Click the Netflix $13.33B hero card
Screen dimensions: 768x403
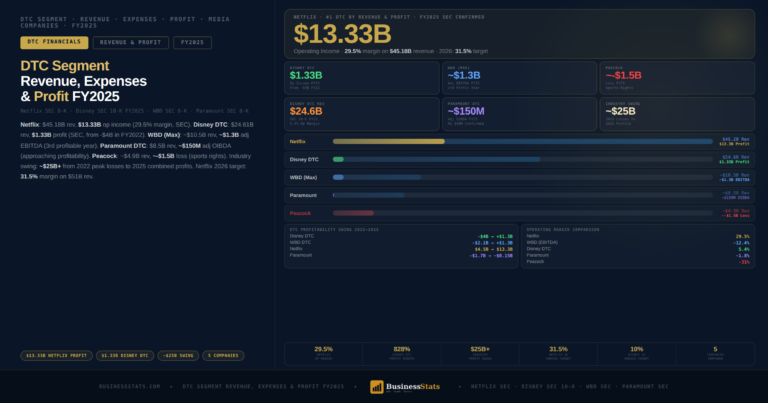tap(519, 34)
